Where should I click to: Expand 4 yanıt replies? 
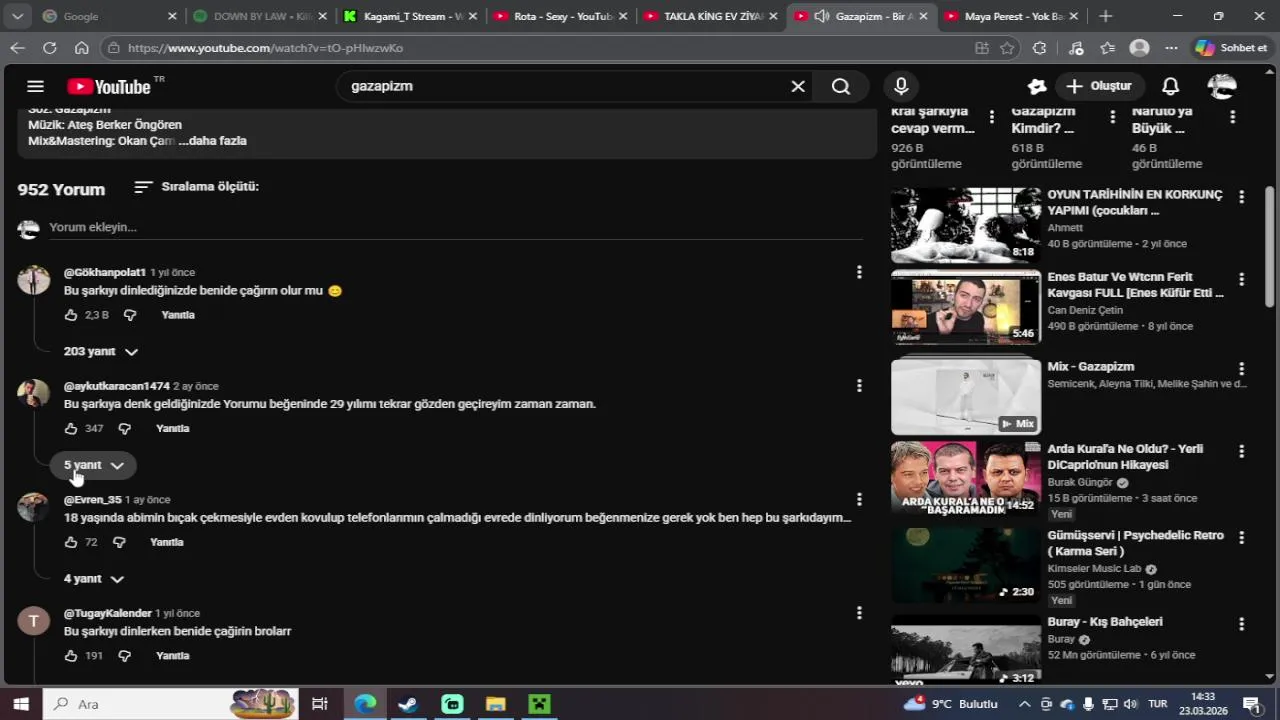pyautogui.click(x=94, y=579)
